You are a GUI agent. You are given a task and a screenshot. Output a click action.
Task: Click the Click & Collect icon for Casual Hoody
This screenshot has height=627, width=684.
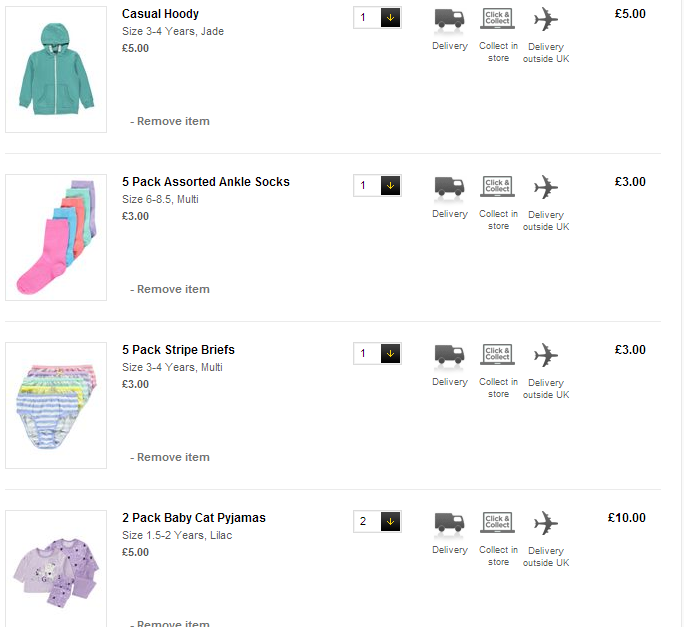498,18
